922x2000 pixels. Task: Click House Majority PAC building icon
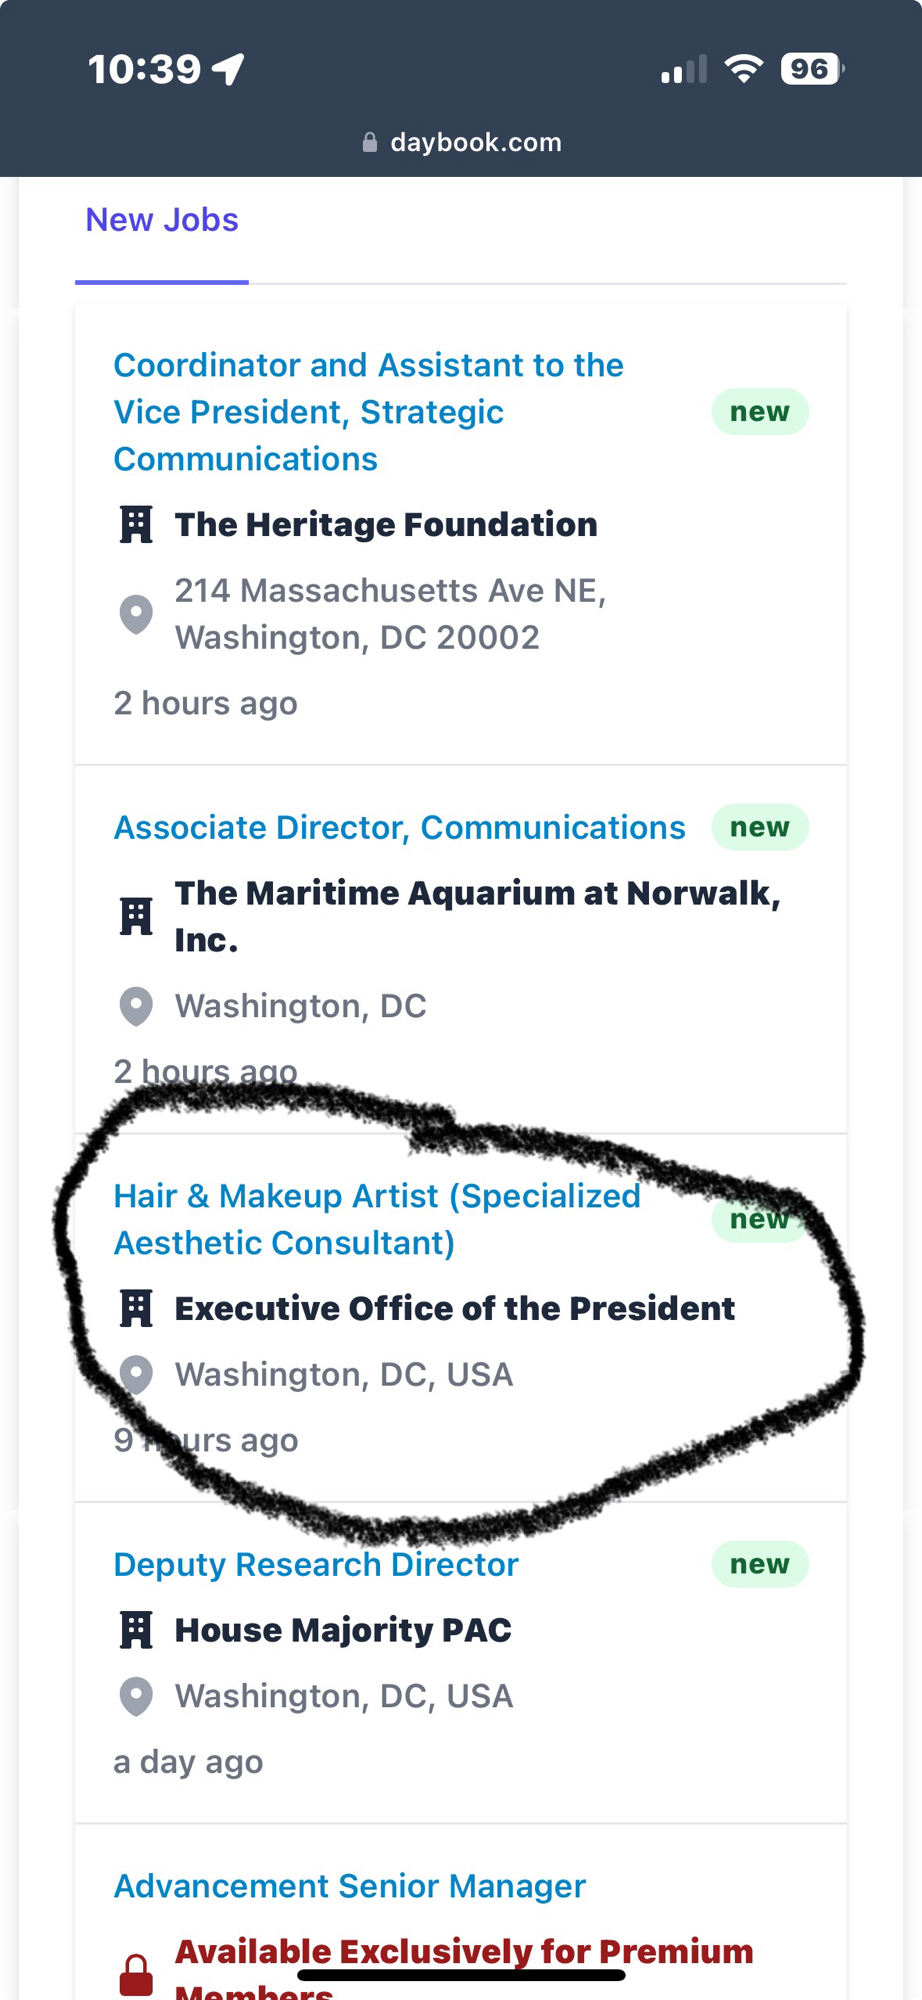point(136,1631)
